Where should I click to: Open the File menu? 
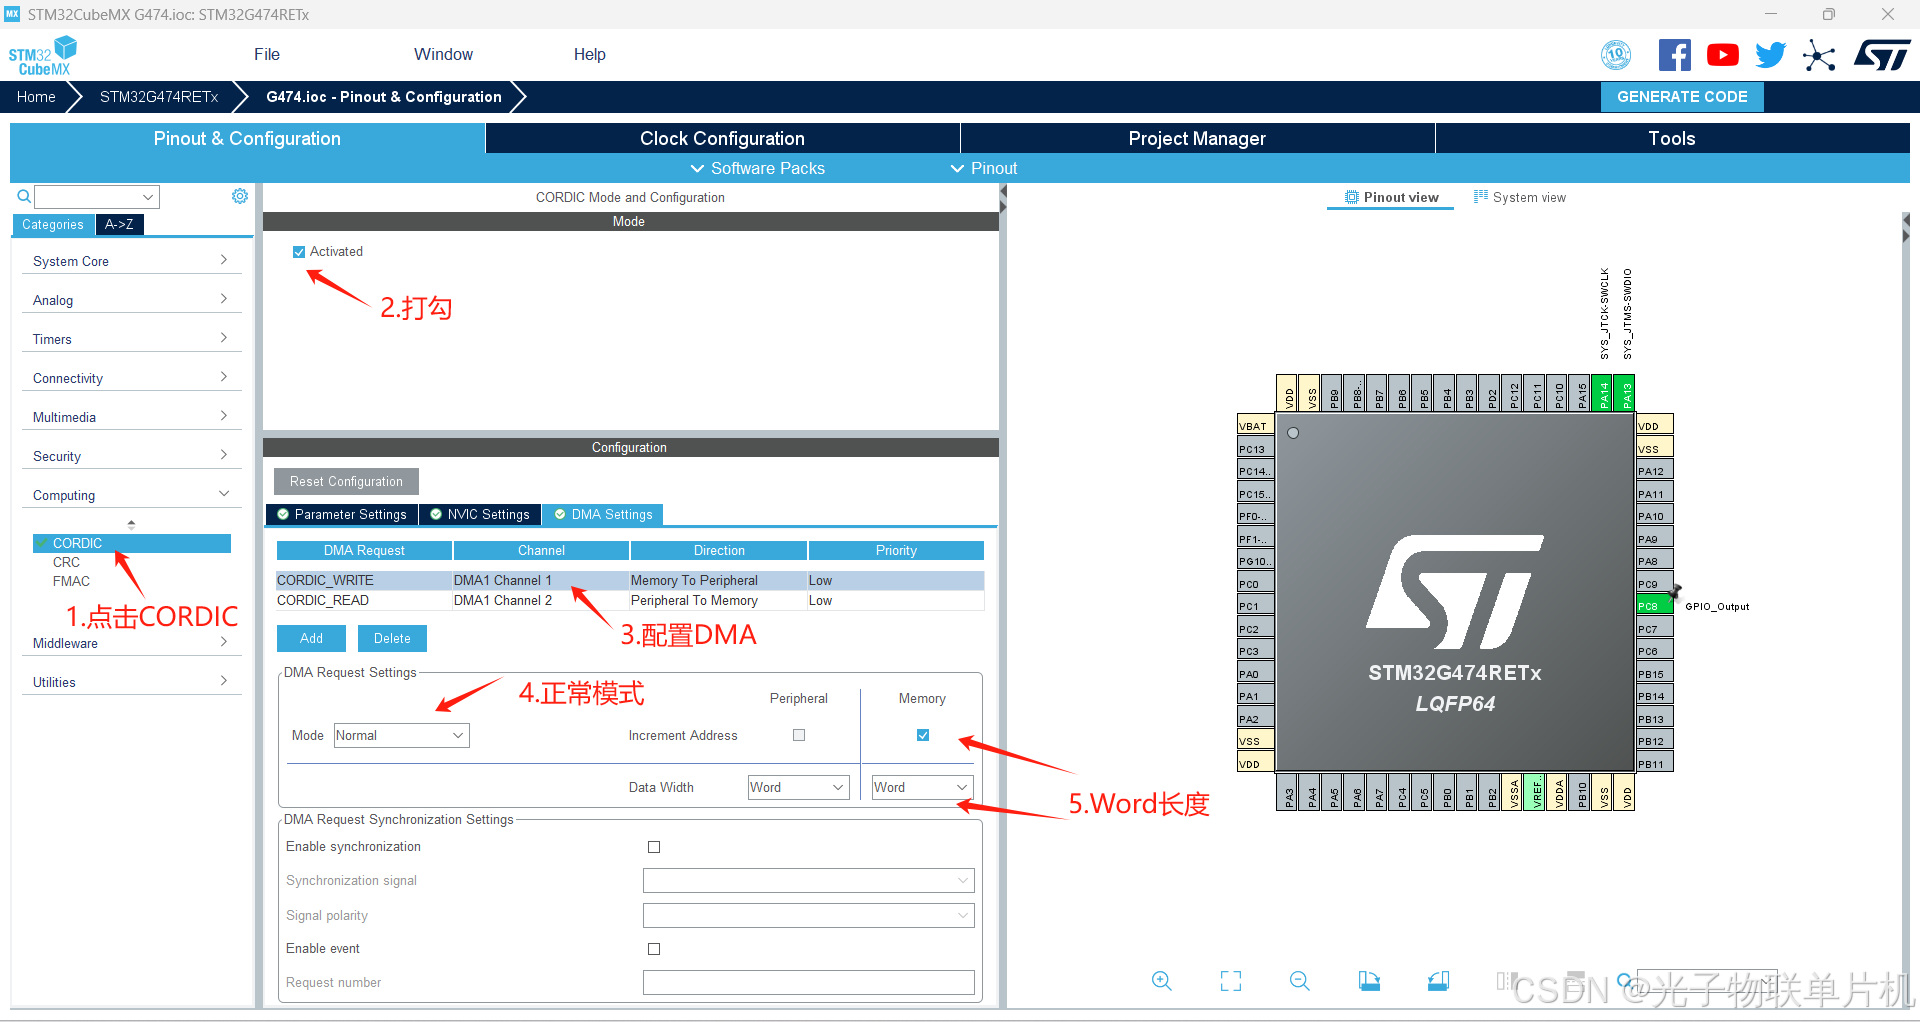(267, 54)
